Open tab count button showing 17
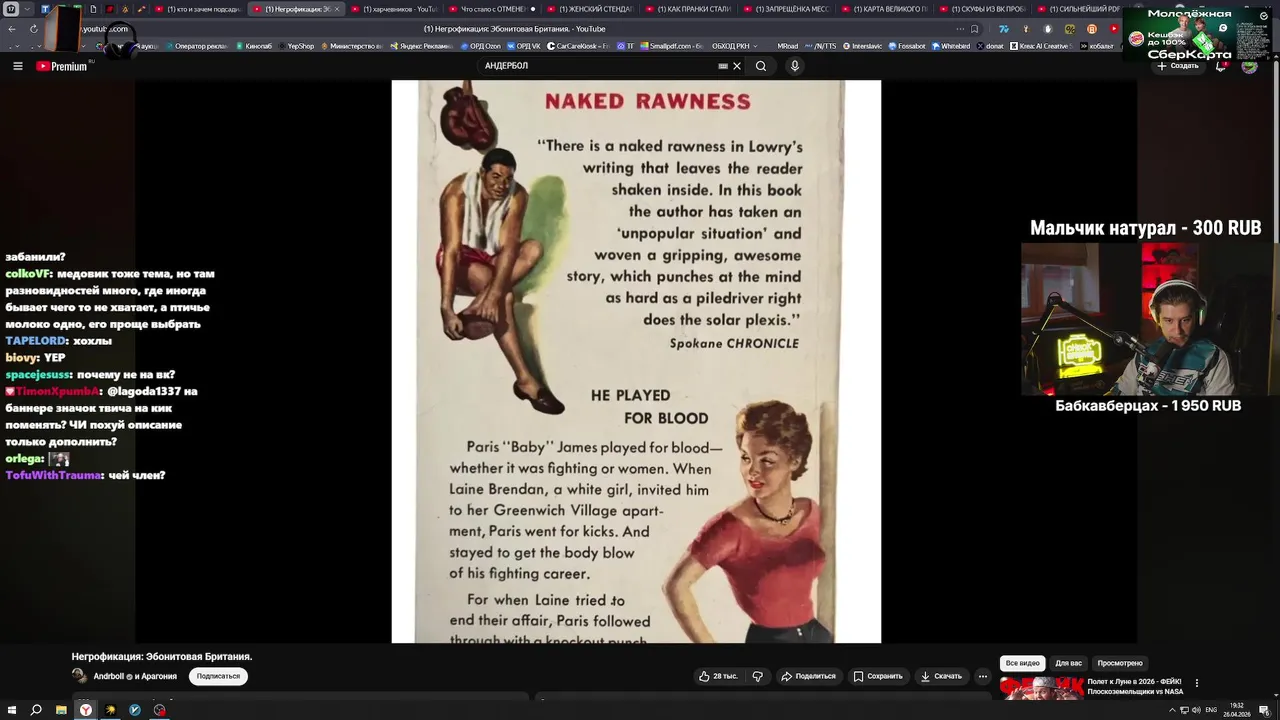 11,9
